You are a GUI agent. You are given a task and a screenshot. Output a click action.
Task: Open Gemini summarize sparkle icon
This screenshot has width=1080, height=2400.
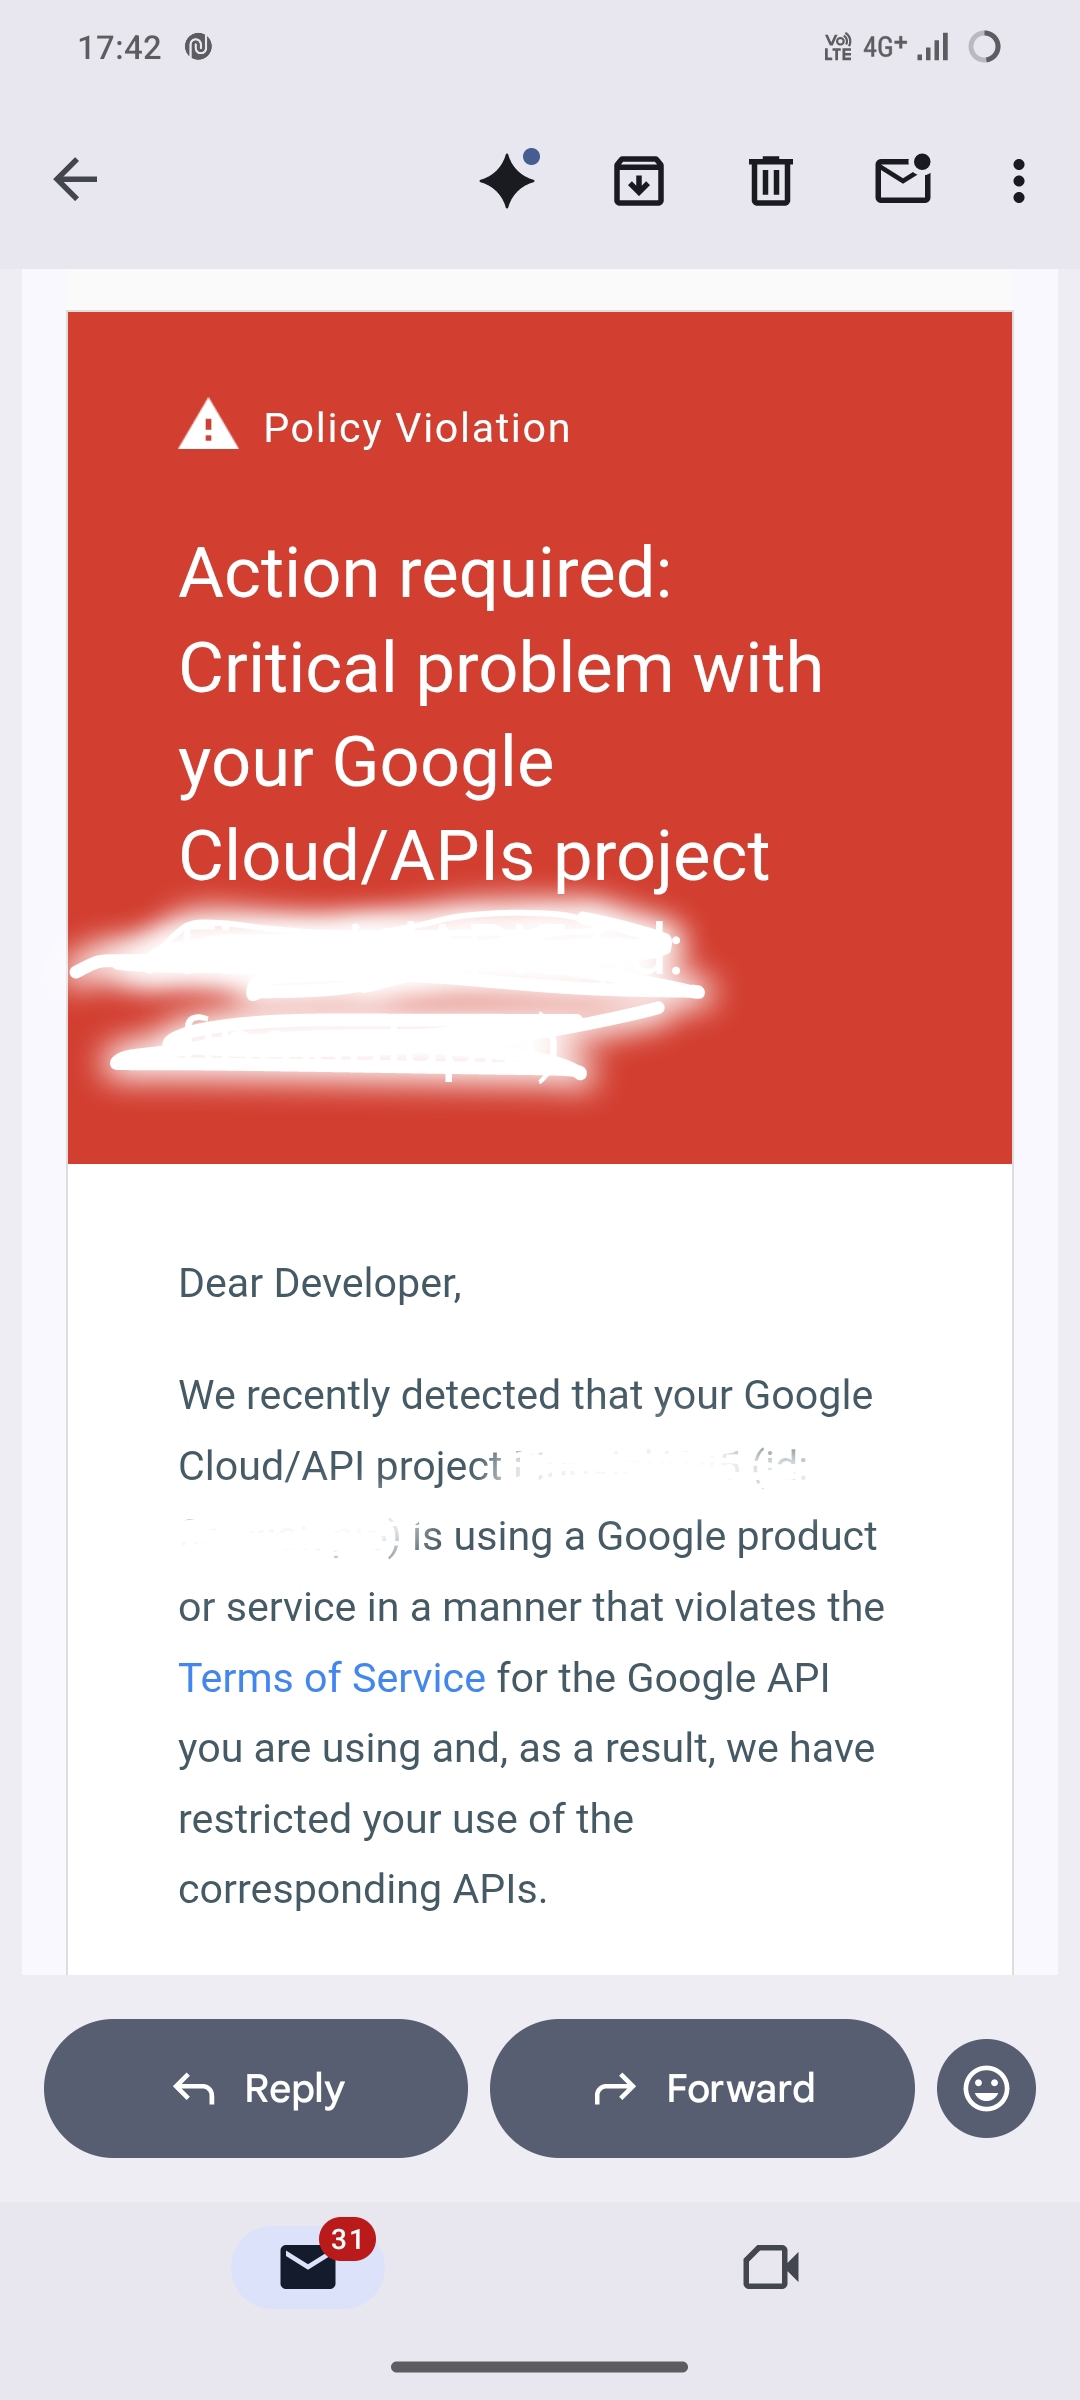[x=508, y=180]
